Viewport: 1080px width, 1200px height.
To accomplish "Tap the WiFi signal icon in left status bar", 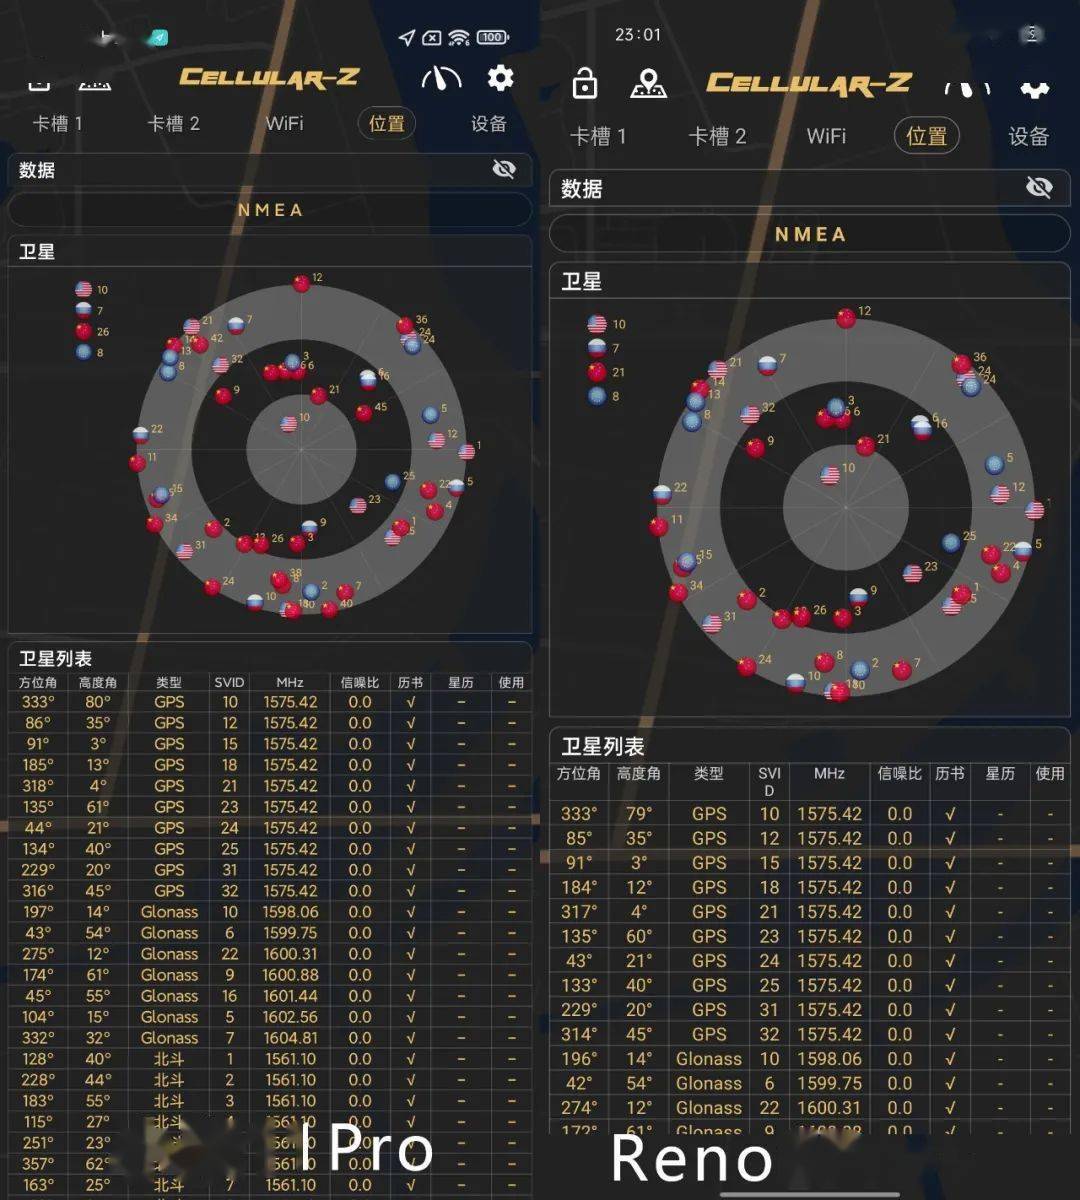I will [x=459, y=38].
